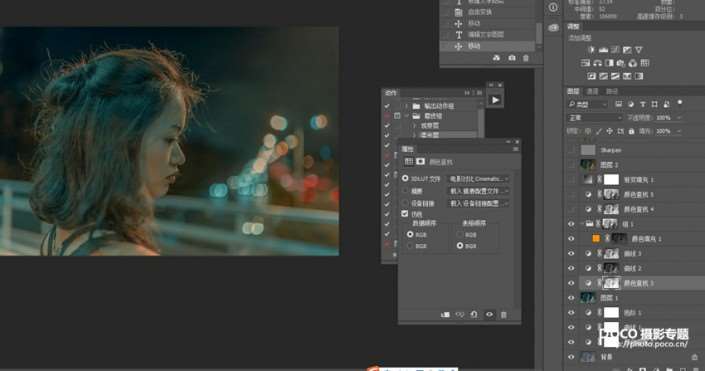Lock all layer attributes with padlock icon

[x=631, y=131]
